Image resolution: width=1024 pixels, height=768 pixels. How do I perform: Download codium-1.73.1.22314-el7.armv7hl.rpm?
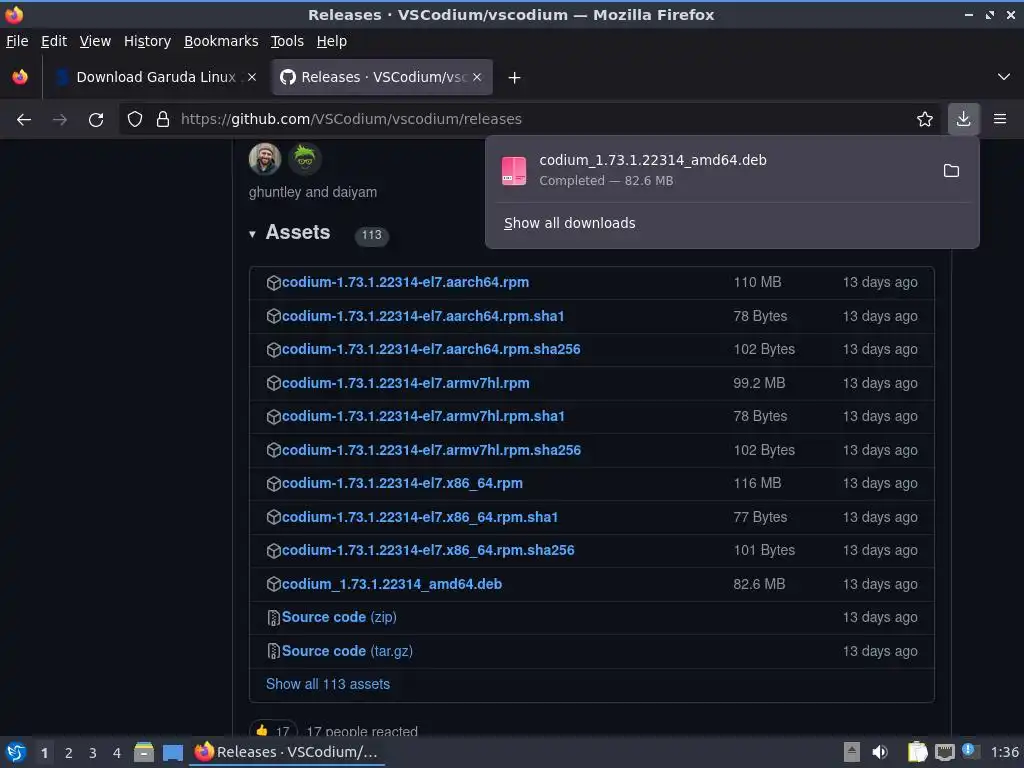(406, 383)
